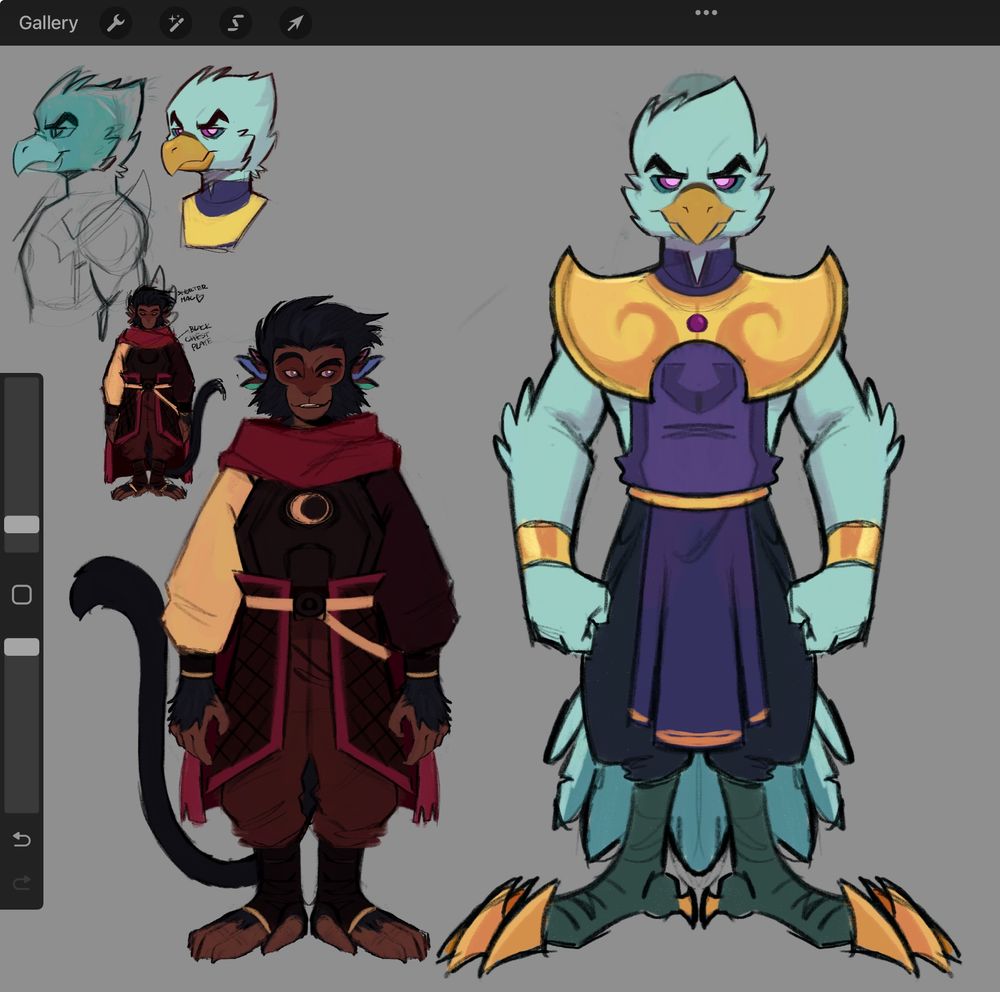The height and width of the screenshot is (992, 1000).
Task: Tap the square modify button in sidebar
Action: click(22, 595)
